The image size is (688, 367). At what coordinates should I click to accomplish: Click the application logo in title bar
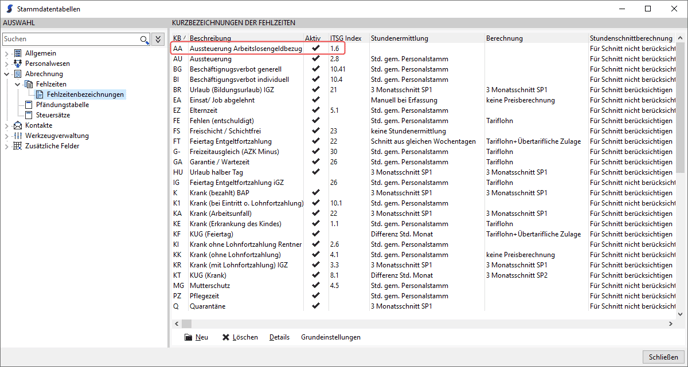pos(9,9)
